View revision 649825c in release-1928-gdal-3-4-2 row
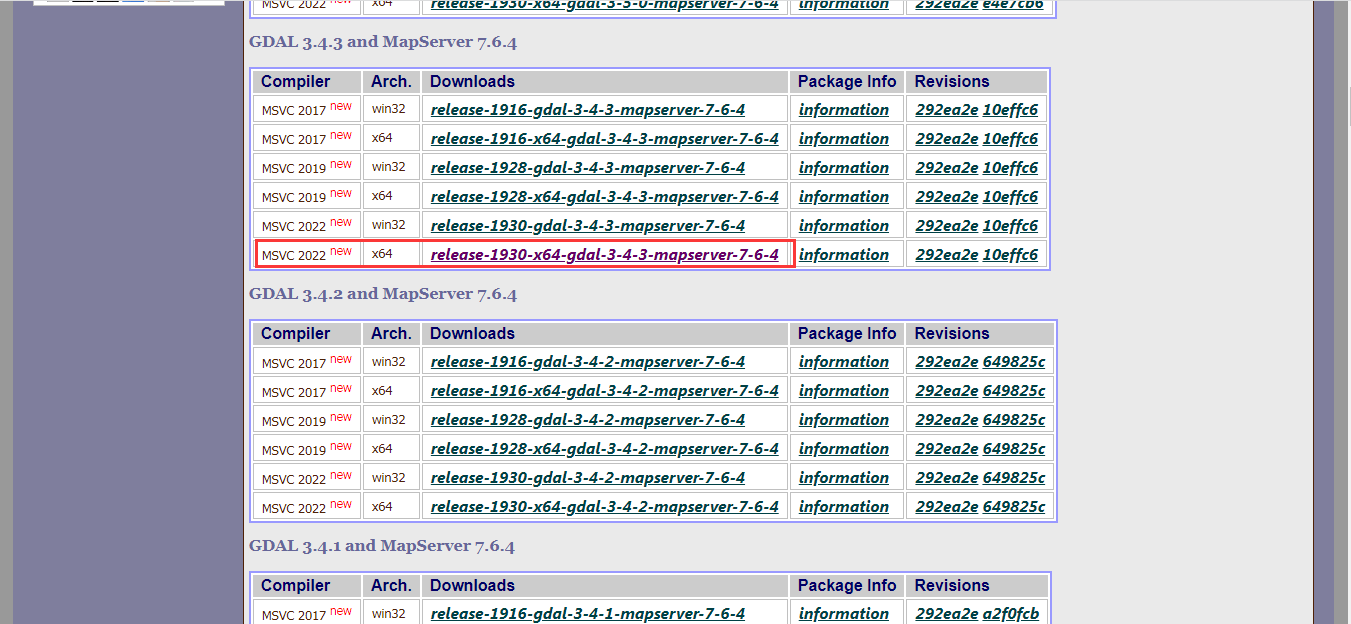 pyautogui.click(x=1014, y=420)
